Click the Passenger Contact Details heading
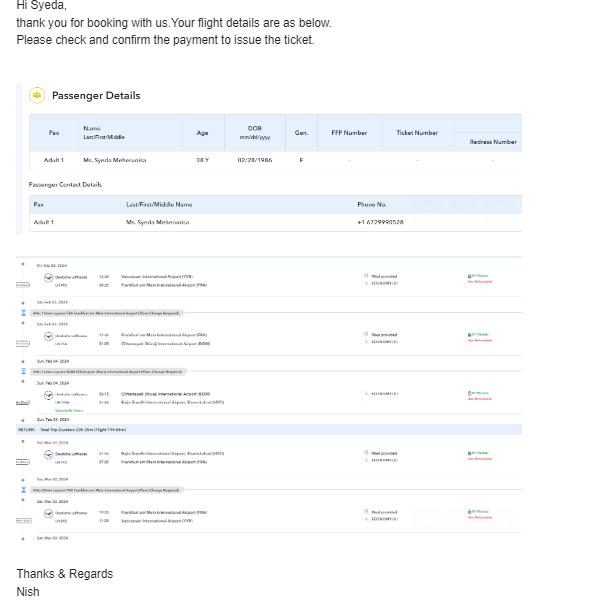 coord(65,185)
